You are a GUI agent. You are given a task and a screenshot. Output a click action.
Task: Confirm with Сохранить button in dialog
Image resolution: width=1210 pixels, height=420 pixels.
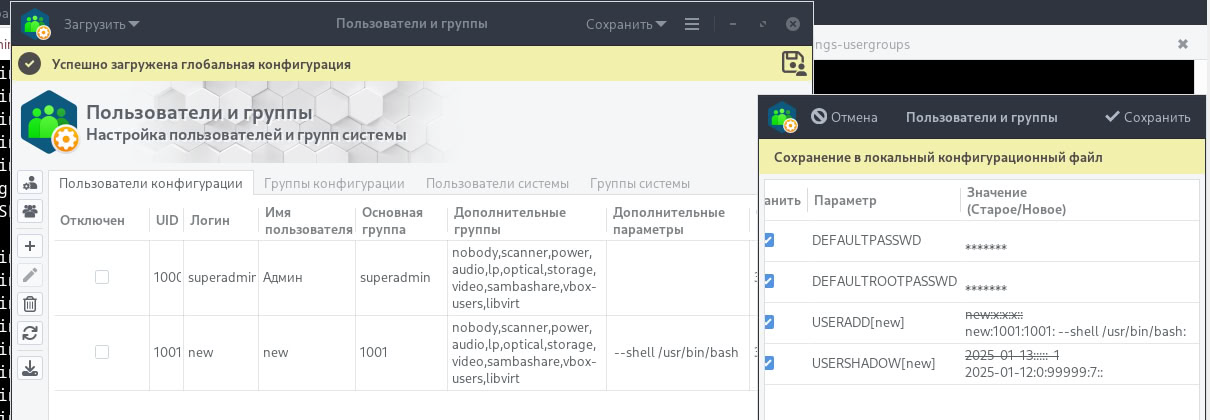(x=1147, y=117)
